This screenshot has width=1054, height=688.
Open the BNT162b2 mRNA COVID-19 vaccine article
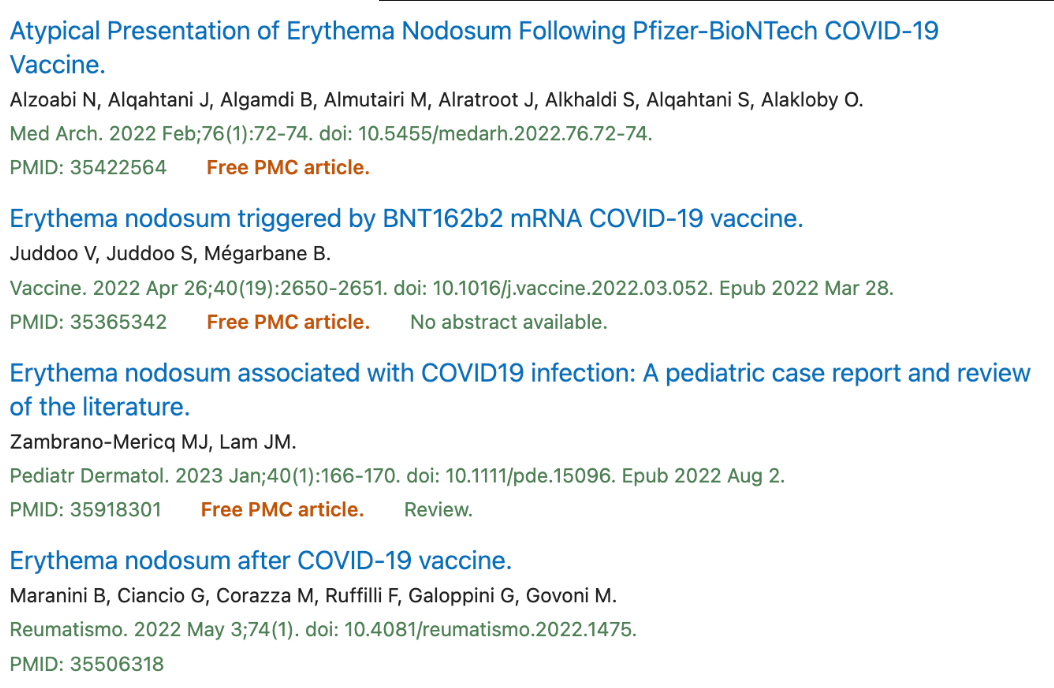point(406,218)
